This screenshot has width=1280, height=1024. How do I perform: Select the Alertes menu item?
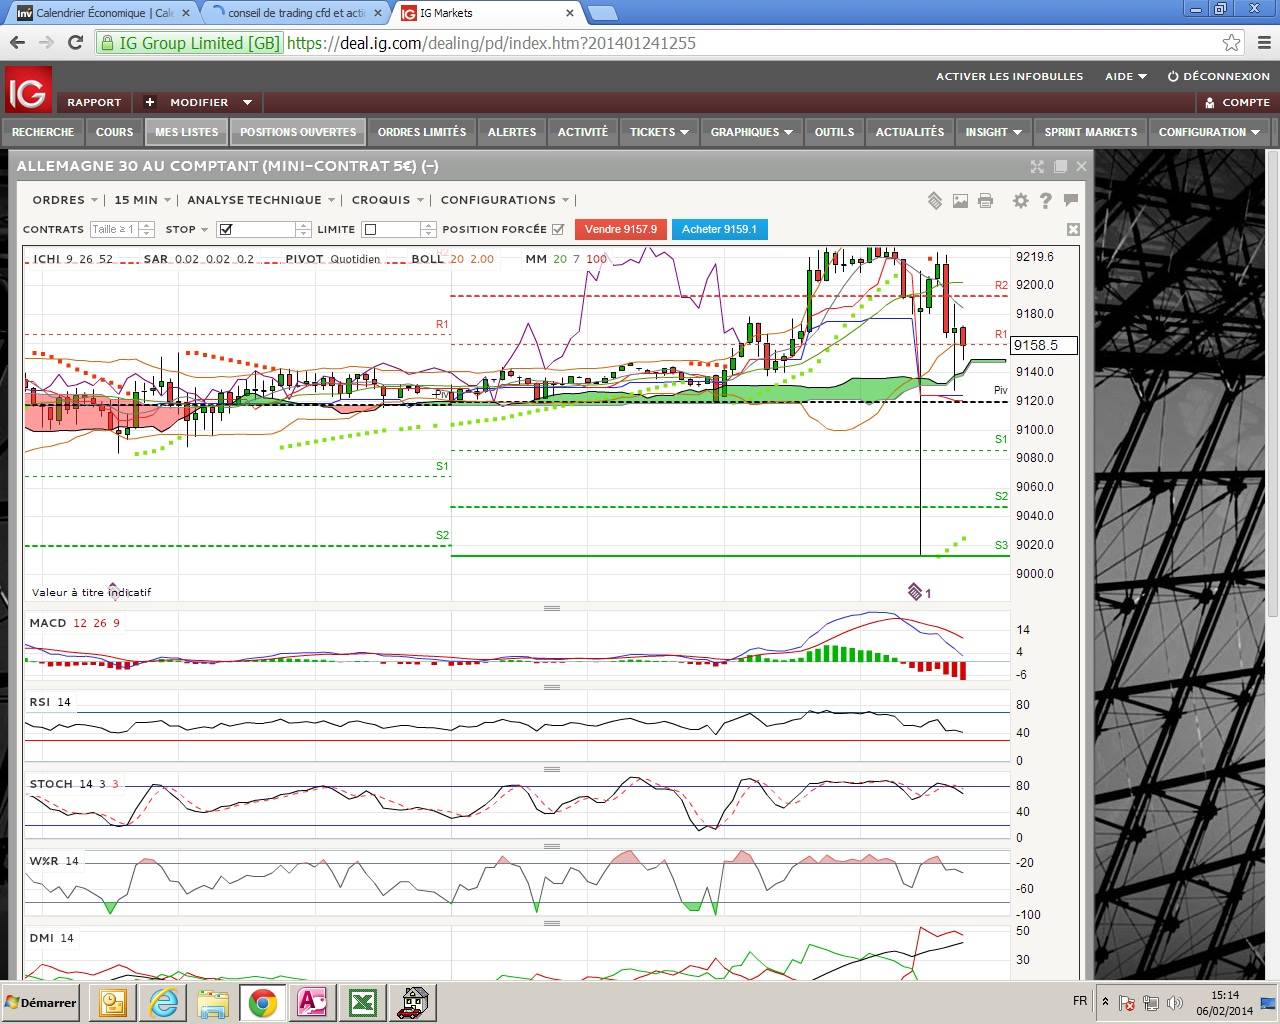pos(512,132)
